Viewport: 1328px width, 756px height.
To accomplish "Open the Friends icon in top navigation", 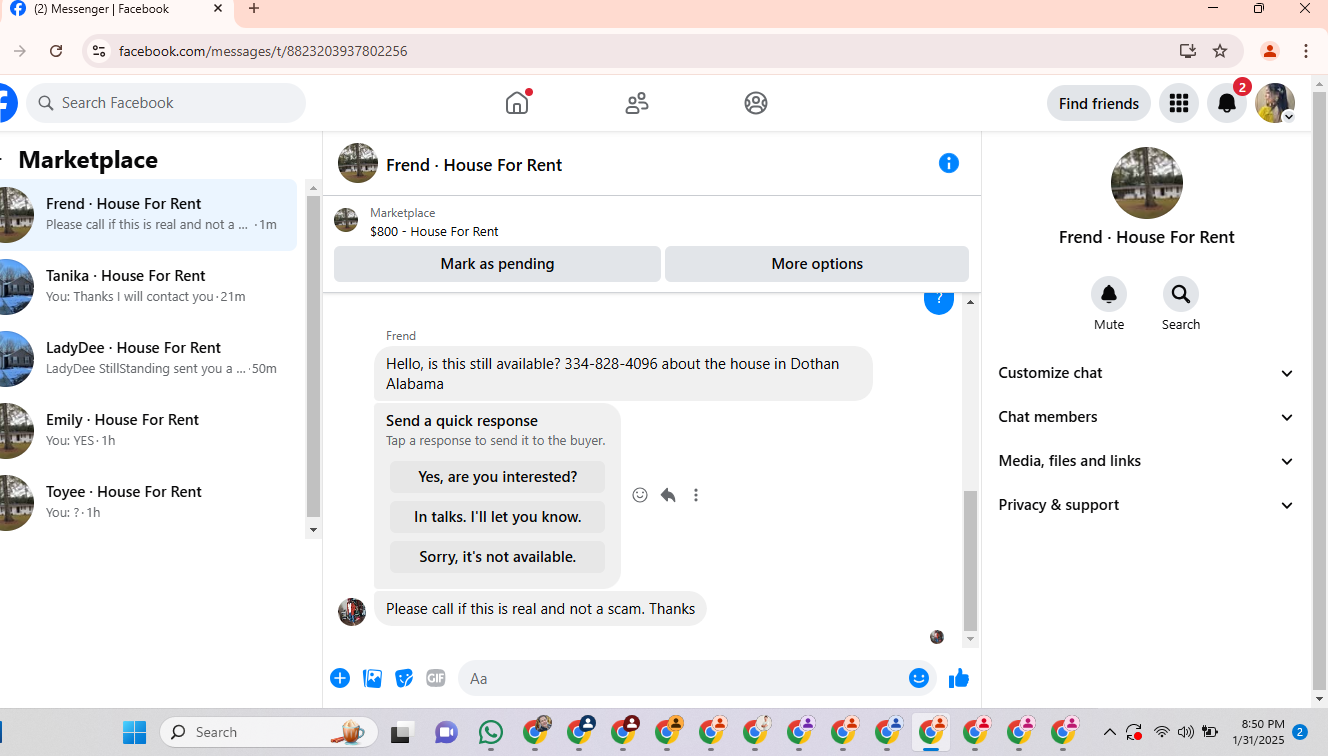I will (637, 103).
